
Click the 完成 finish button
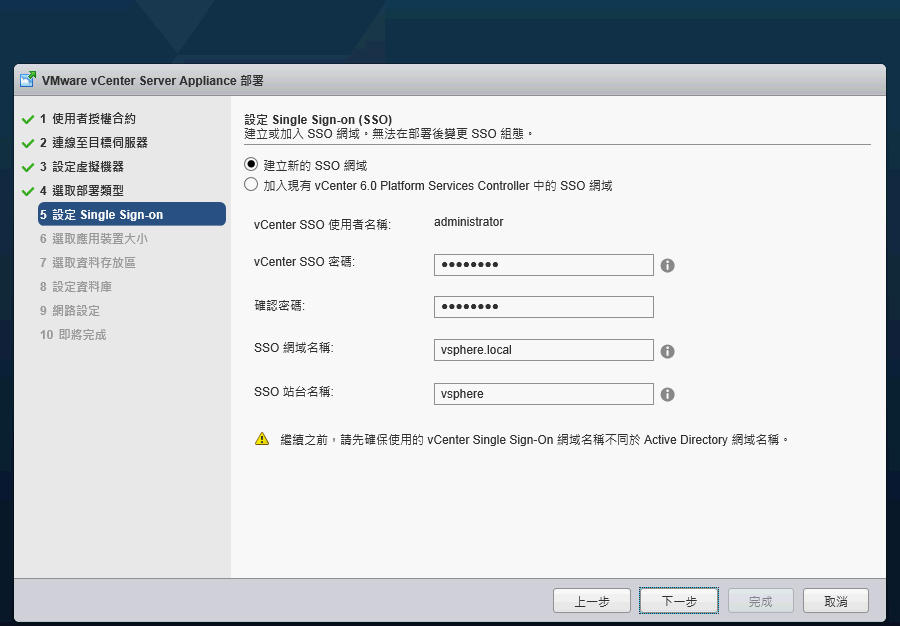click(761, 601)
